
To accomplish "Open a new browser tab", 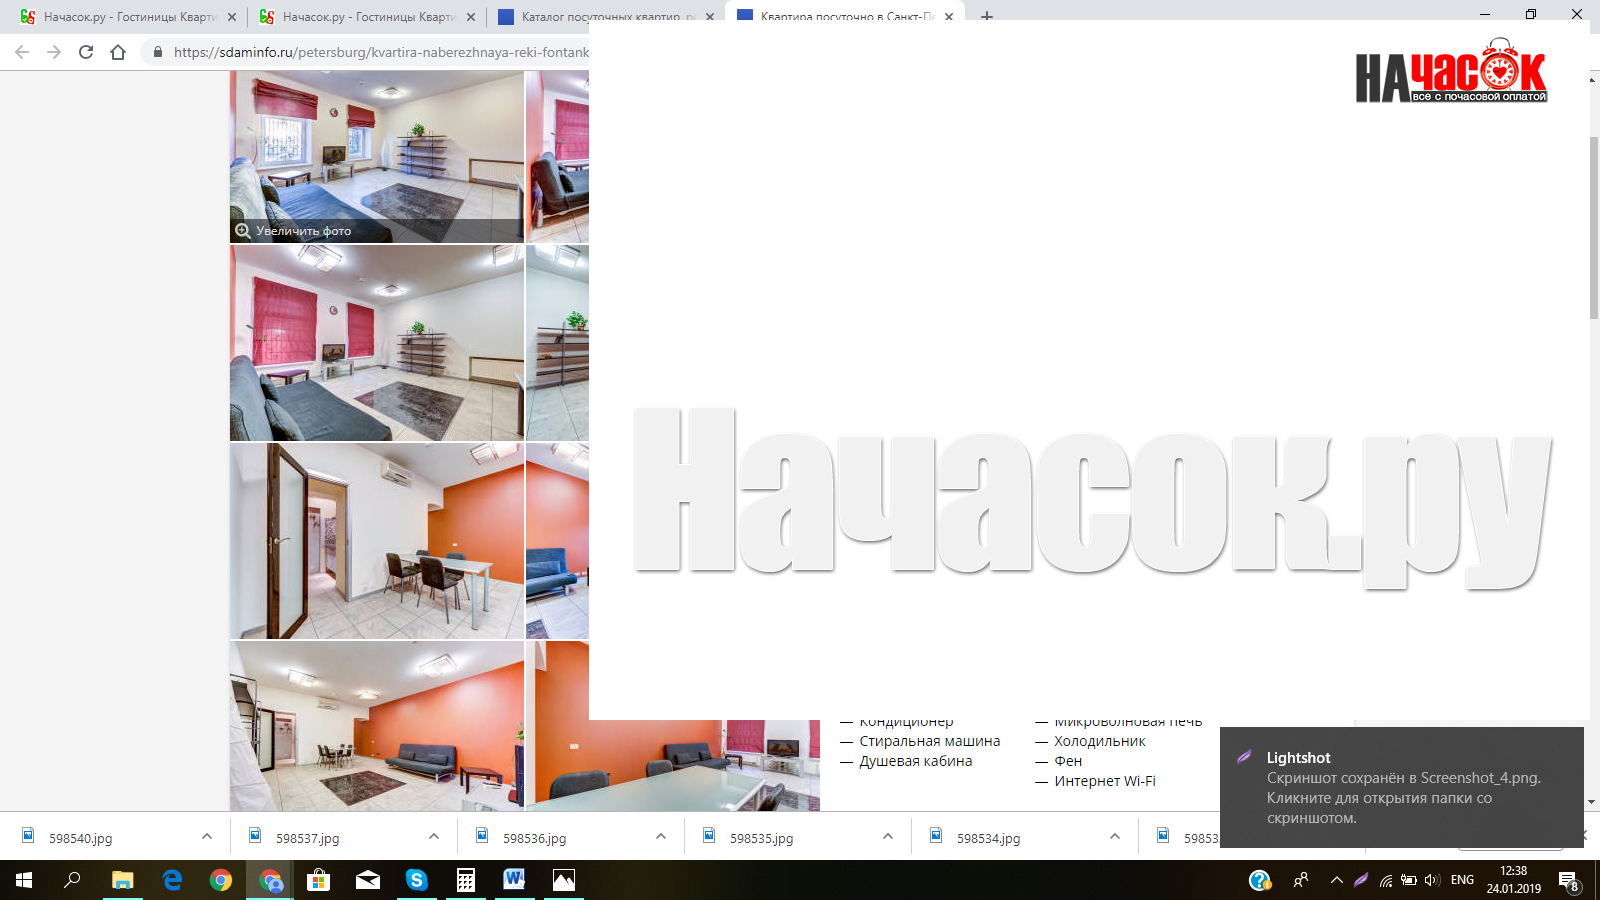I will [x=987, y=17].
